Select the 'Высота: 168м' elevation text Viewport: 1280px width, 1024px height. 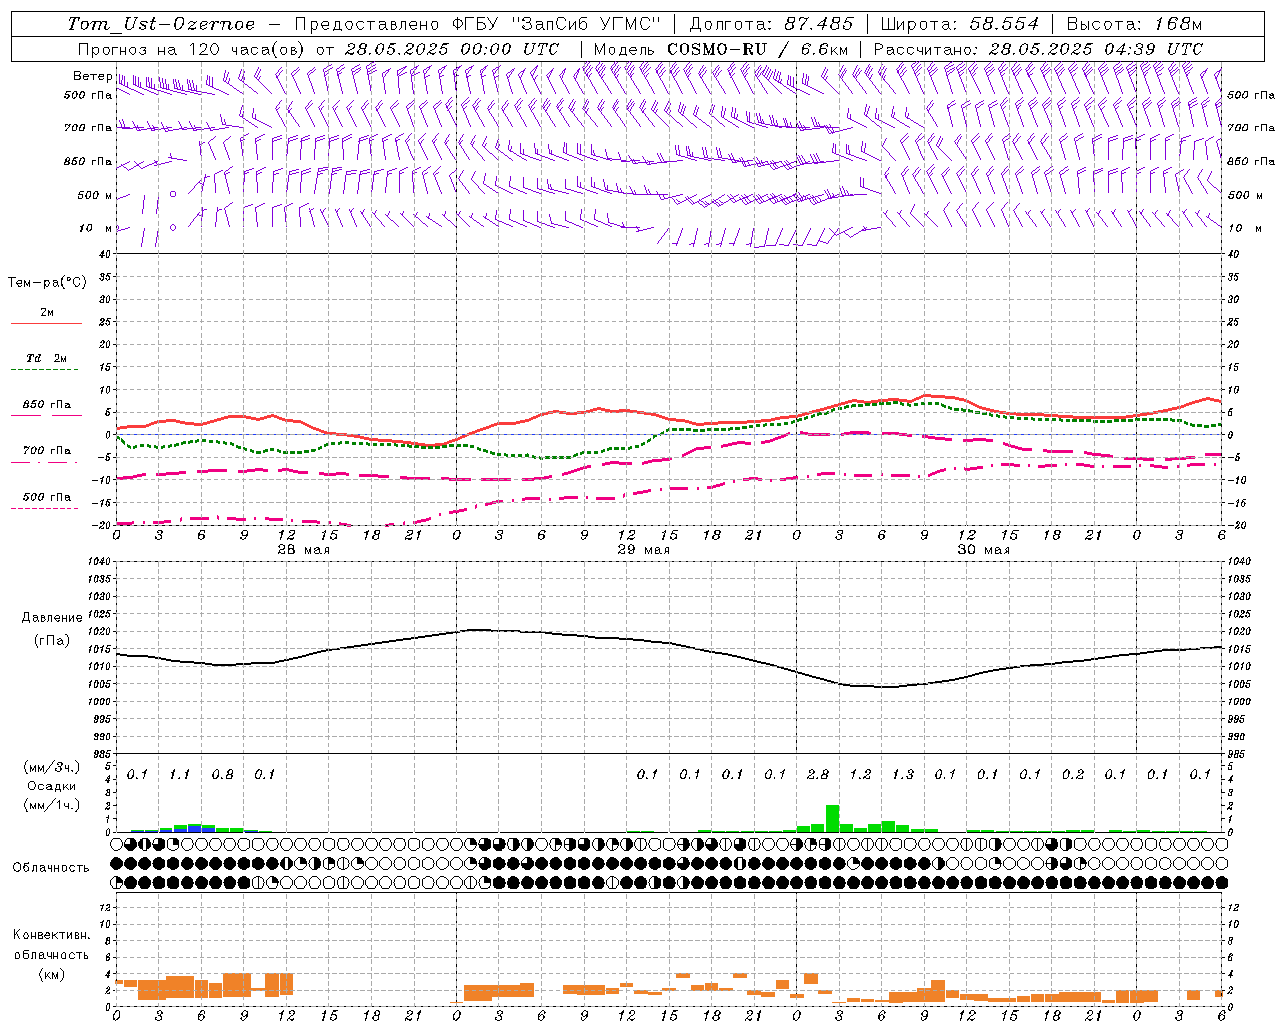point(1134,24)
